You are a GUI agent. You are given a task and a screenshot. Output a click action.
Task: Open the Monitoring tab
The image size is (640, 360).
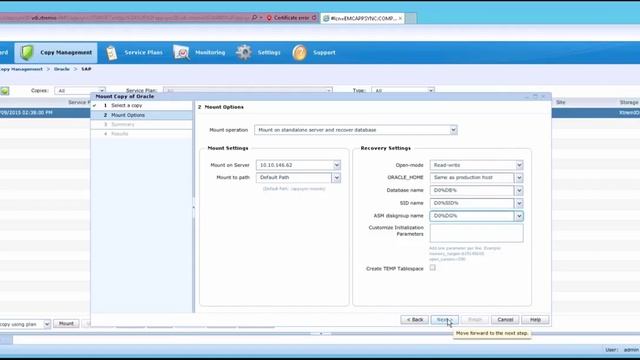[200, 53]
